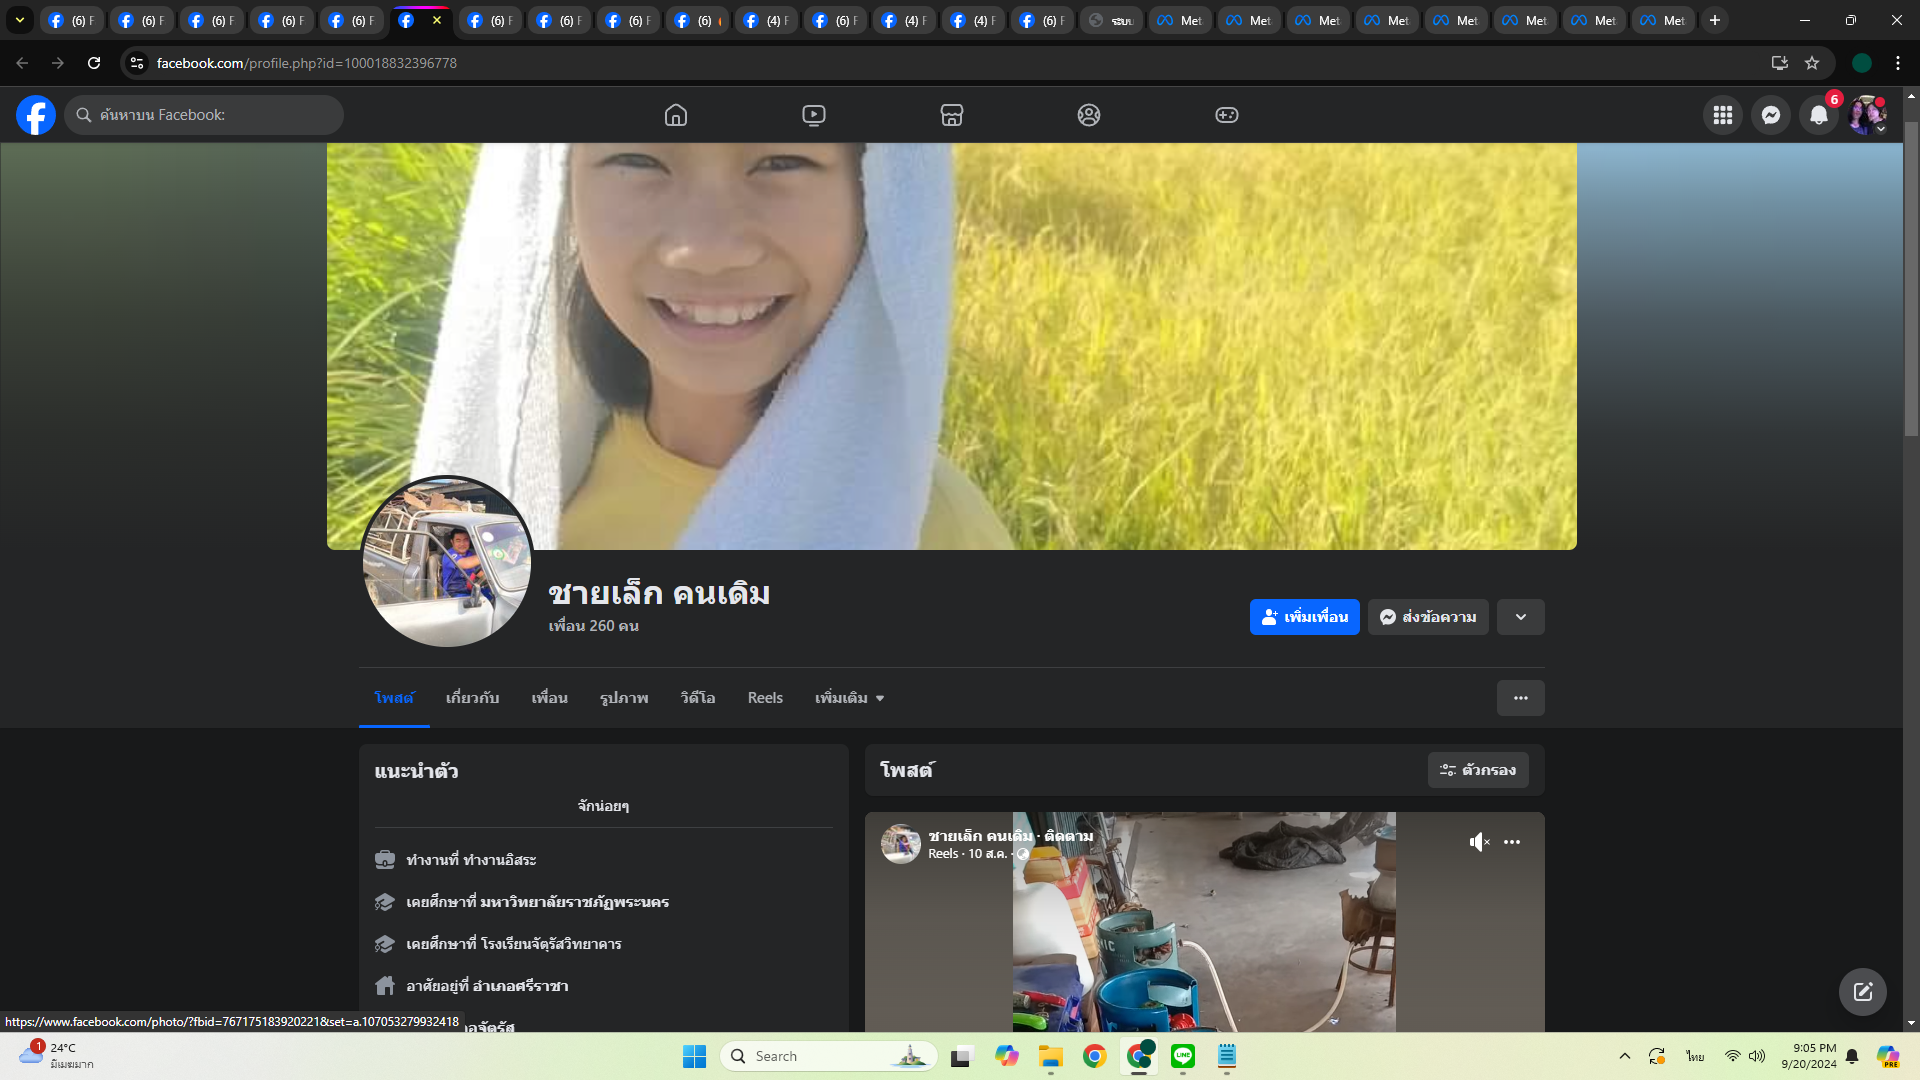Open the Groups icon in top navigation
Screen dimensions: 1920x1080
coord(1089,115)
